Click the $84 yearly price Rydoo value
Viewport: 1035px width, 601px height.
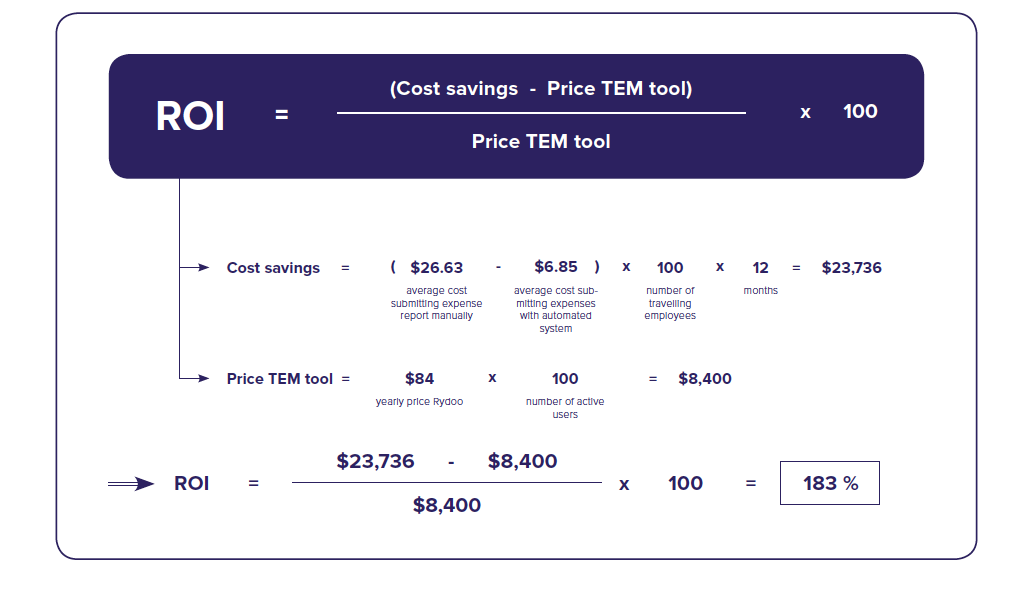pyautogui.click(x=419, y=379)
